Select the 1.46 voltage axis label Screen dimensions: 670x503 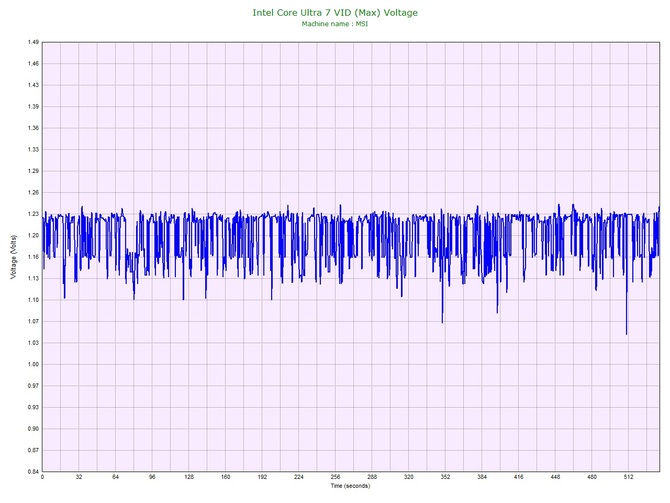tap(33, 64)
